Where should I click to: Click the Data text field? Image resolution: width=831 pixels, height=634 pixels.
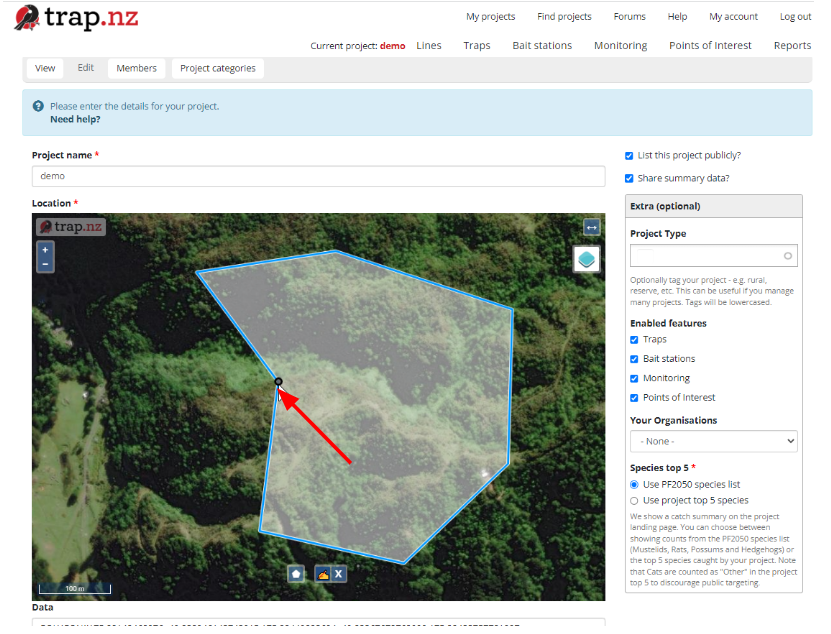click(319, 622)
